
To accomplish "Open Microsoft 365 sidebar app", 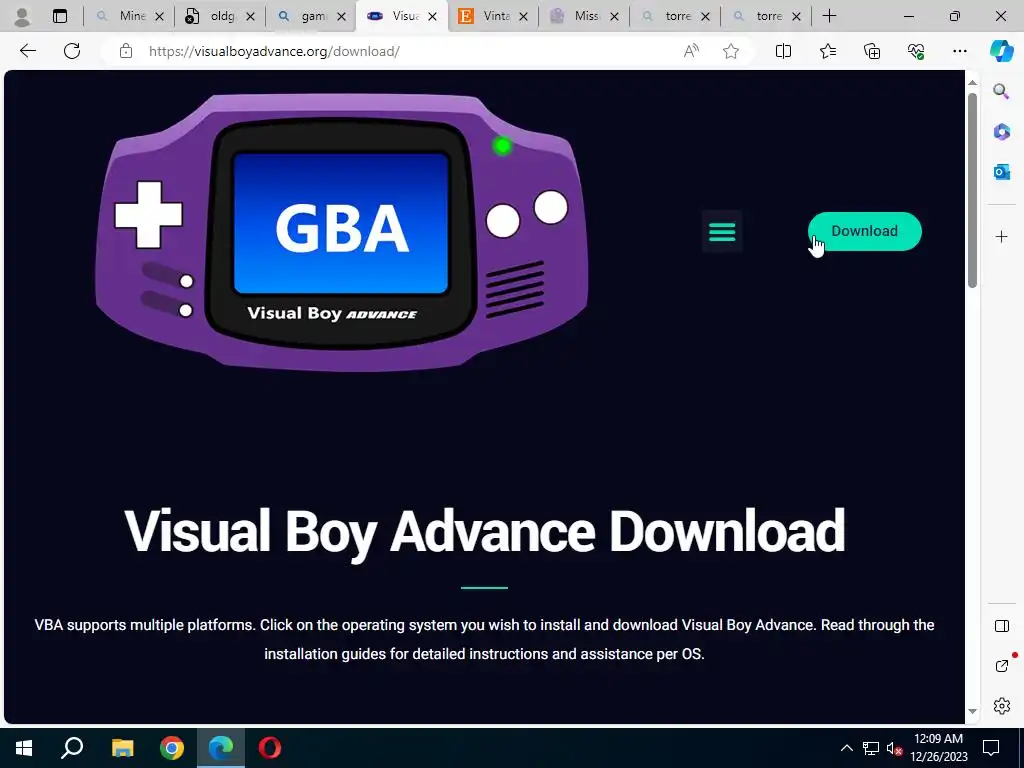I will point(1001,132).
